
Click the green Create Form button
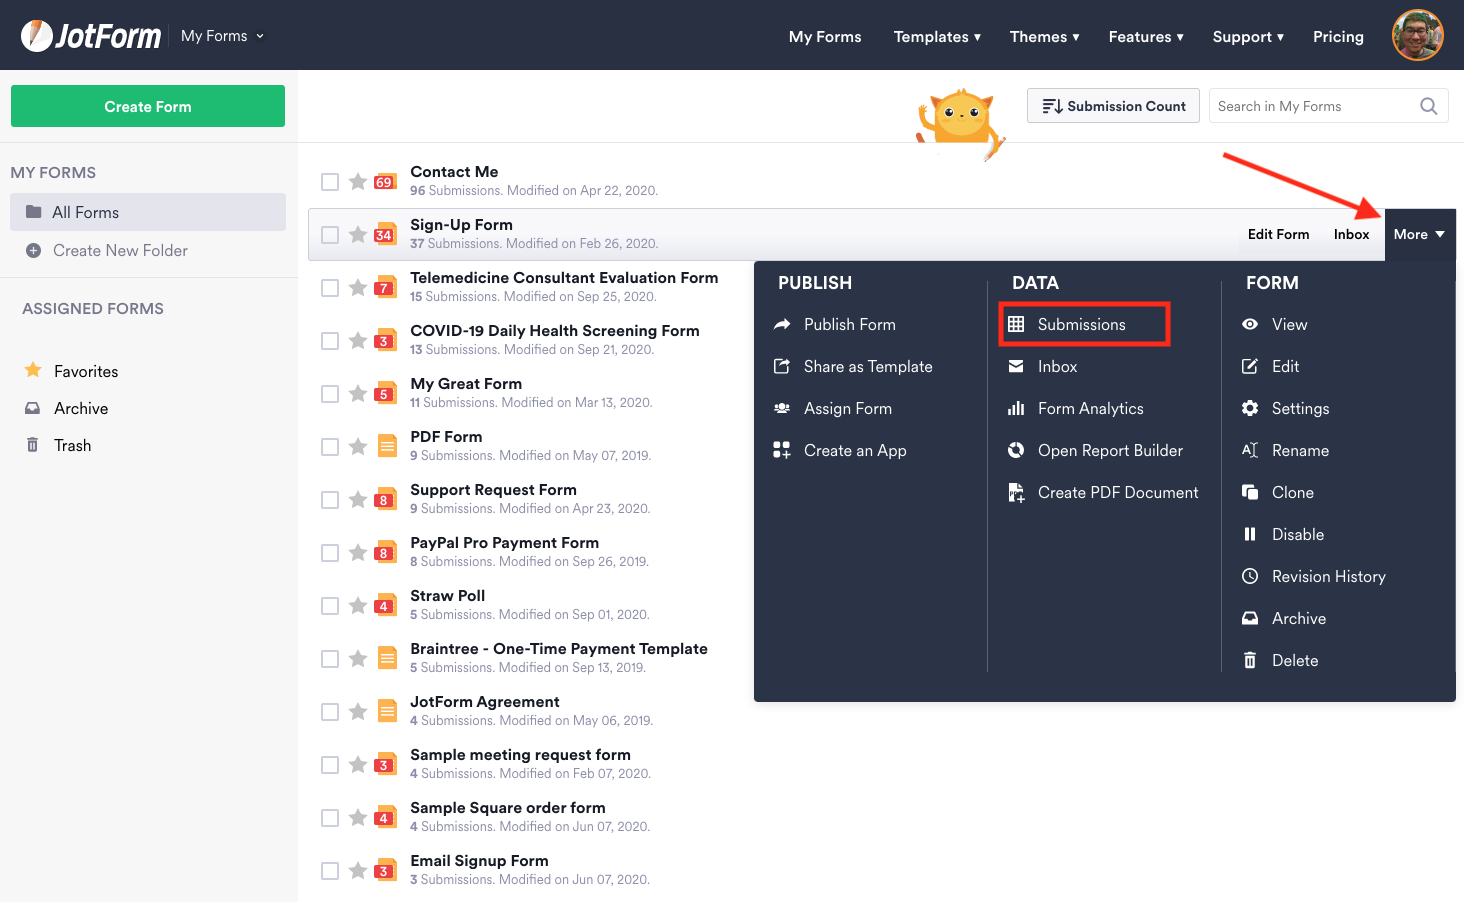pos(148,106)
